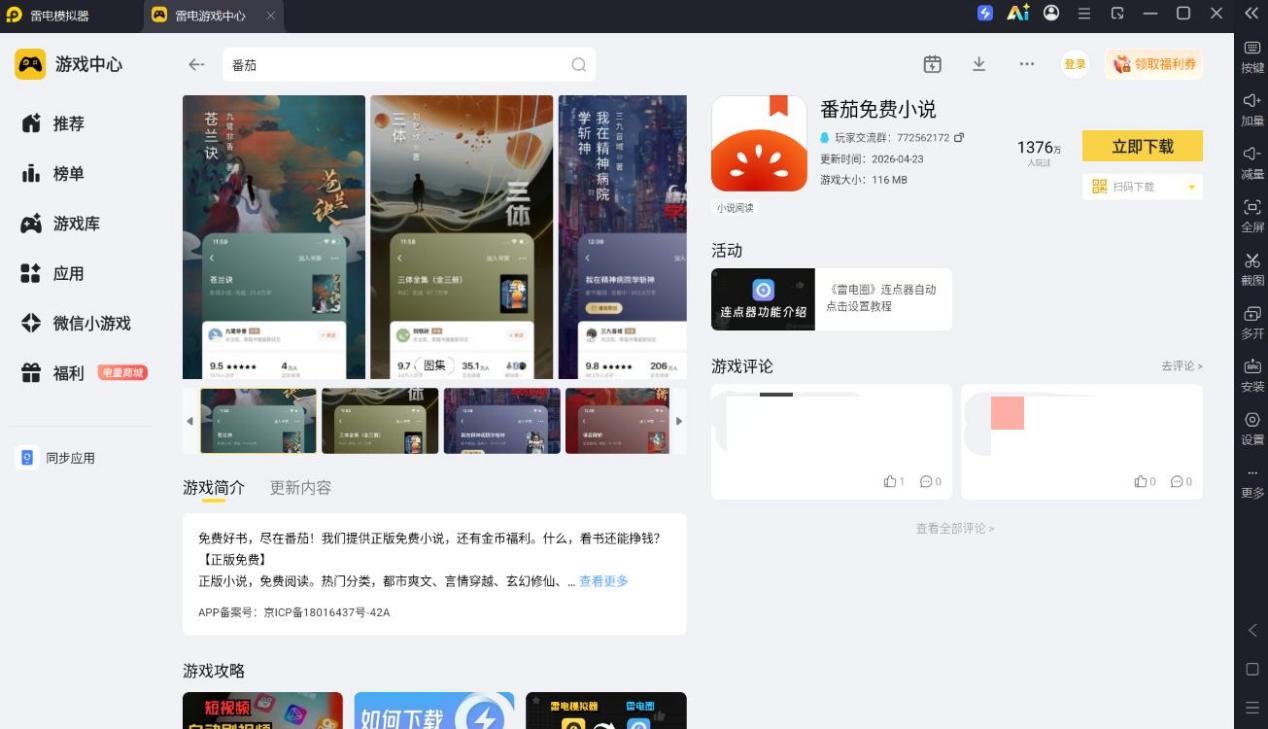The width and height of the screenshot is (1268, 729).
Task: Click 查看更多 to expand description
Action: [x=604, y=581]
